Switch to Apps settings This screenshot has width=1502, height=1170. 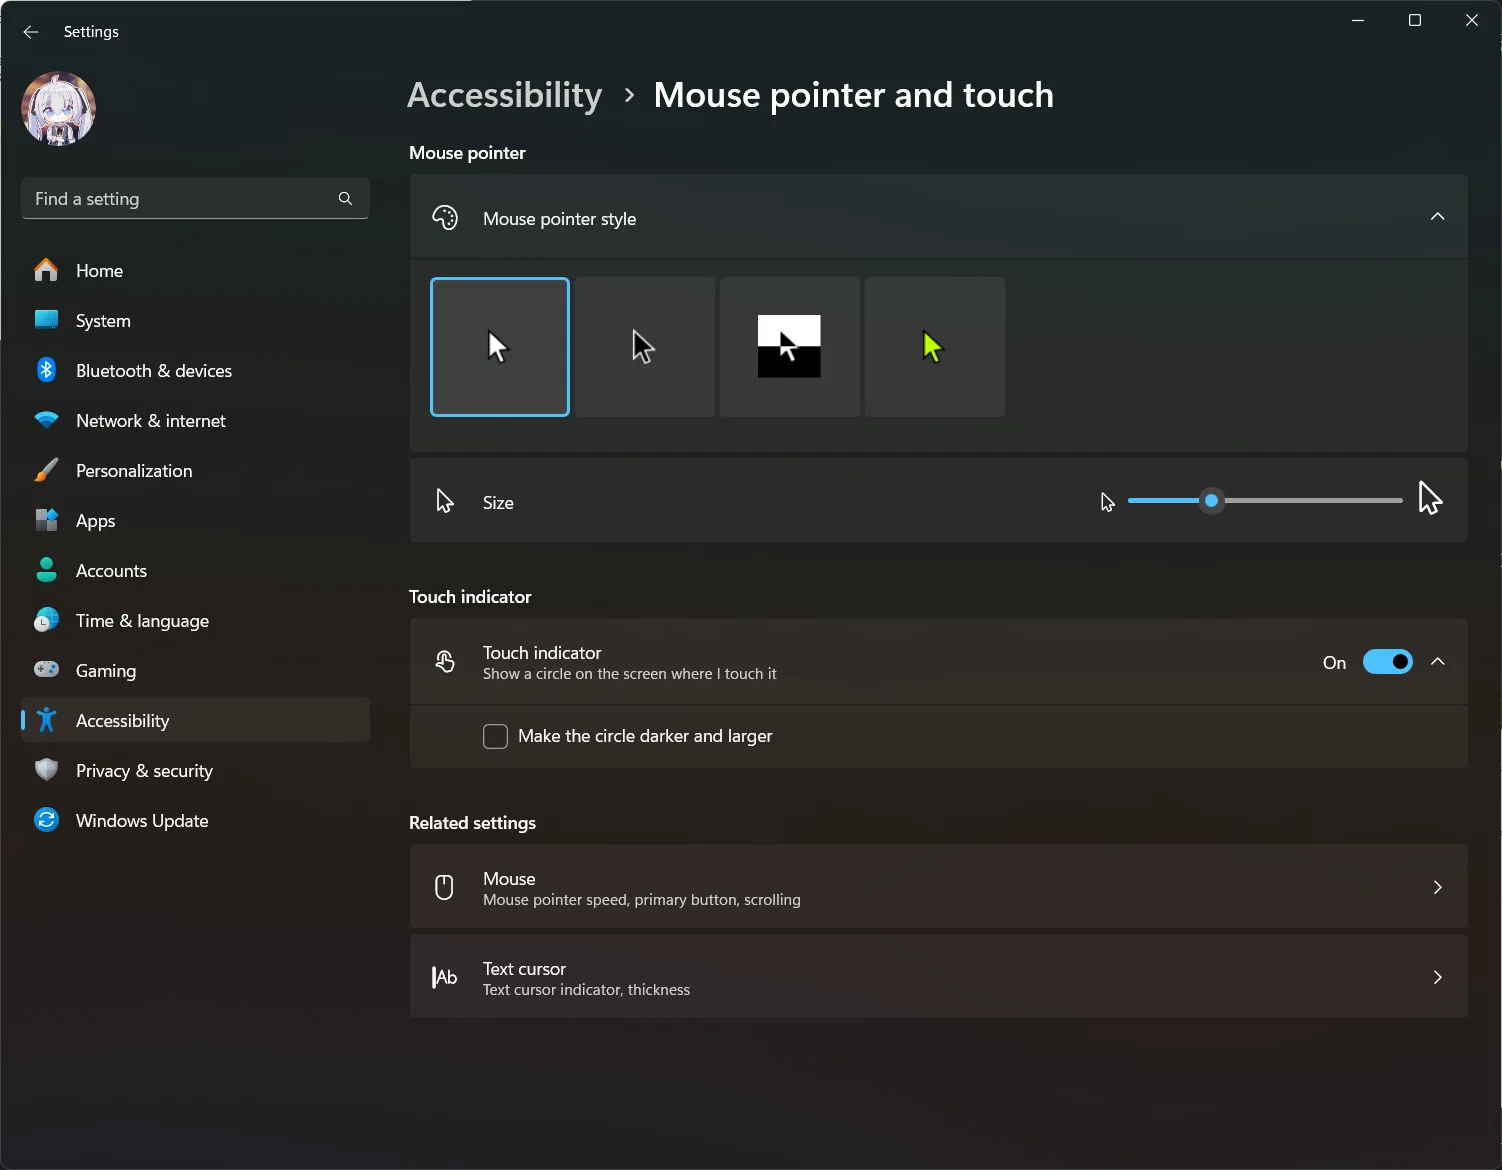195,520
